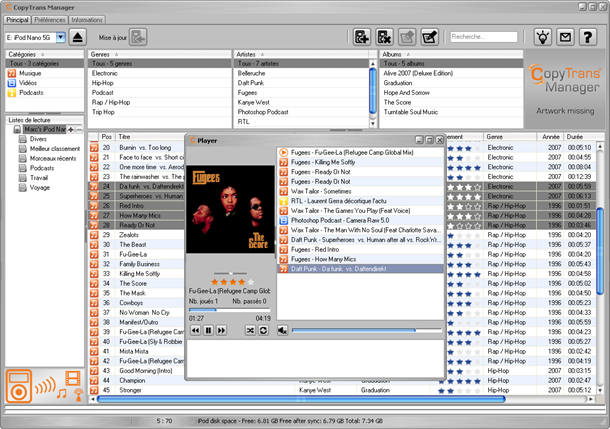Click the Musique category icon
The height and width of the screenshot is (429, 610).
[12, 73]
